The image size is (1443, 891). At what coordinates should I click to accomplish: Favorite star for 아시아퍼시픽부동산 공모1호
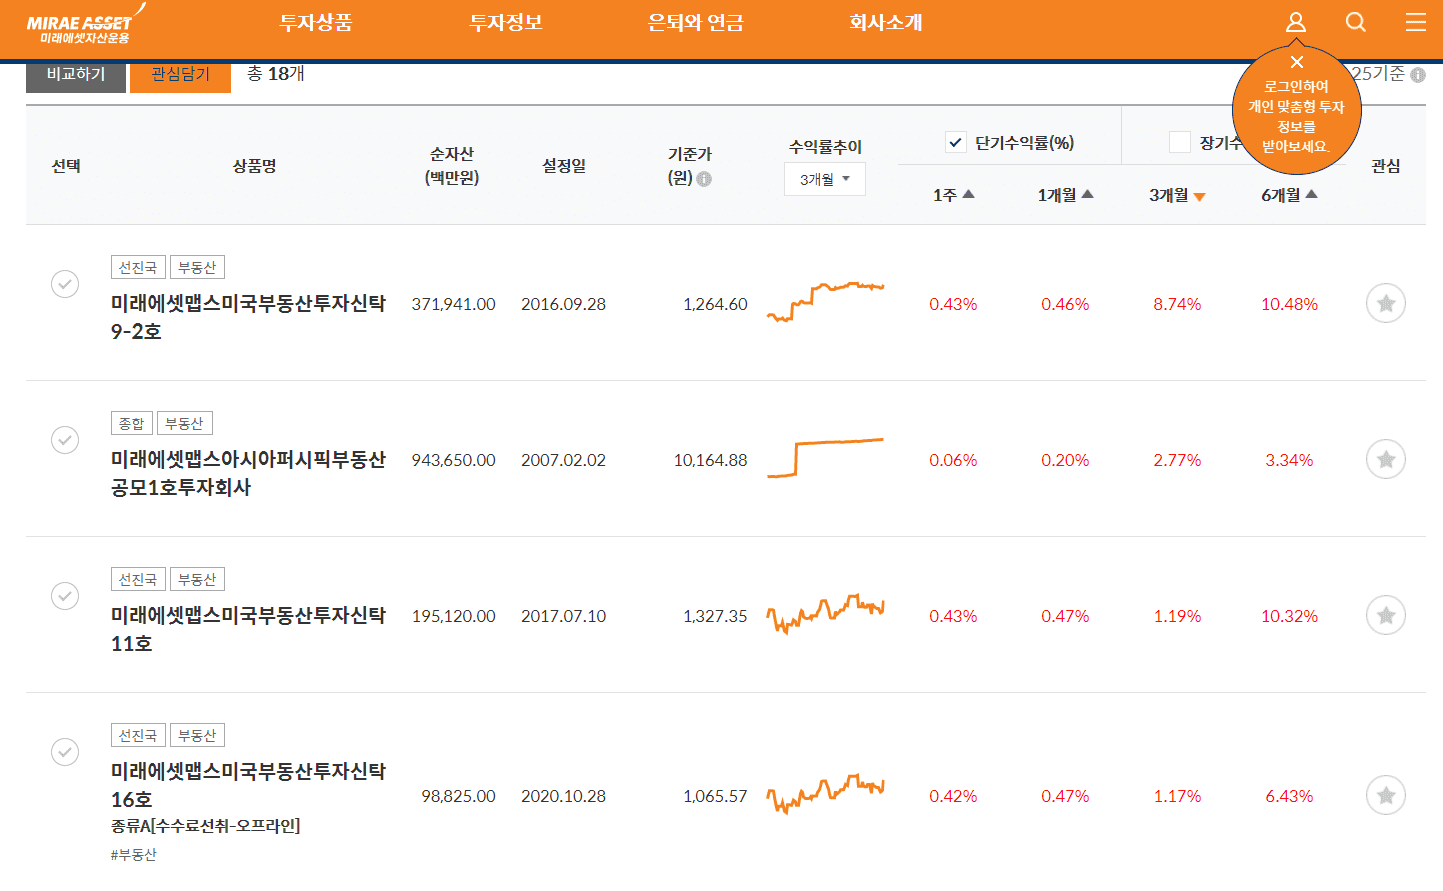1386,459
